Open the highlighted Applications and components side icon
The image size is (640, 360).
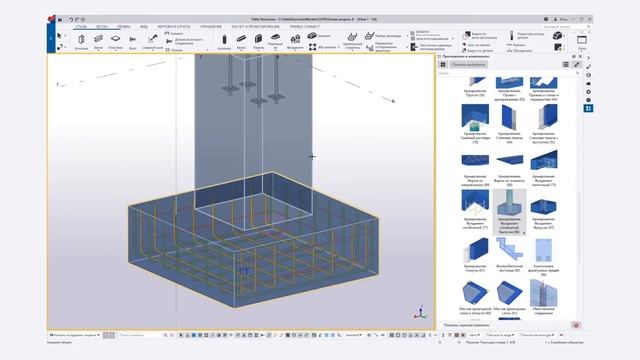(x=588, y=108)
